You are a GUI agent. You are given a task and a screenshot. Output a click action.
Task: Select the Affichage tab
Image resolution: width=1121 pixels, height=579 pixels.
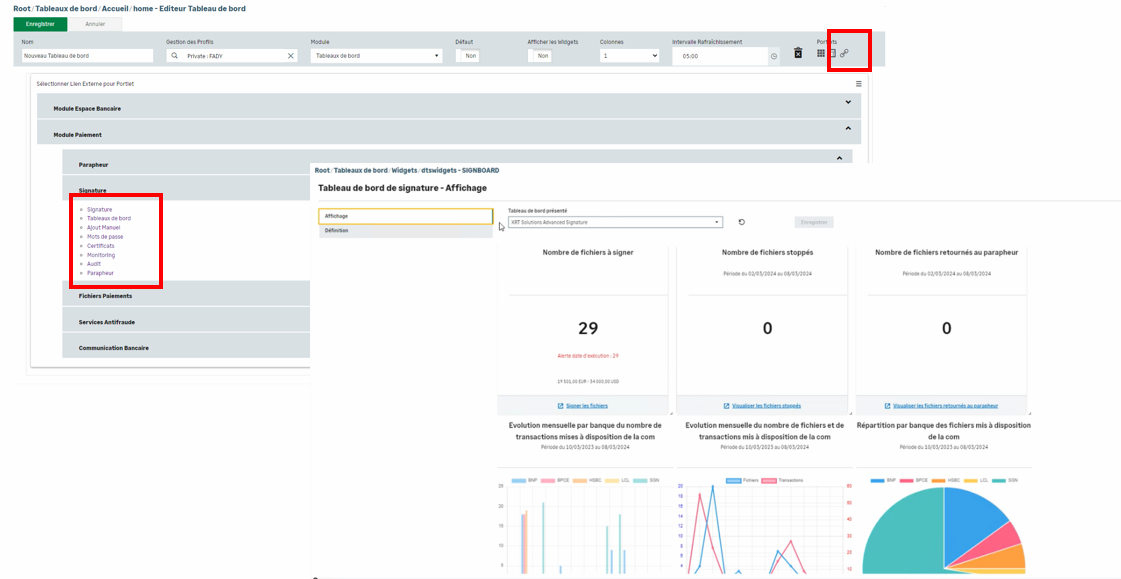(x=405, y=216)
